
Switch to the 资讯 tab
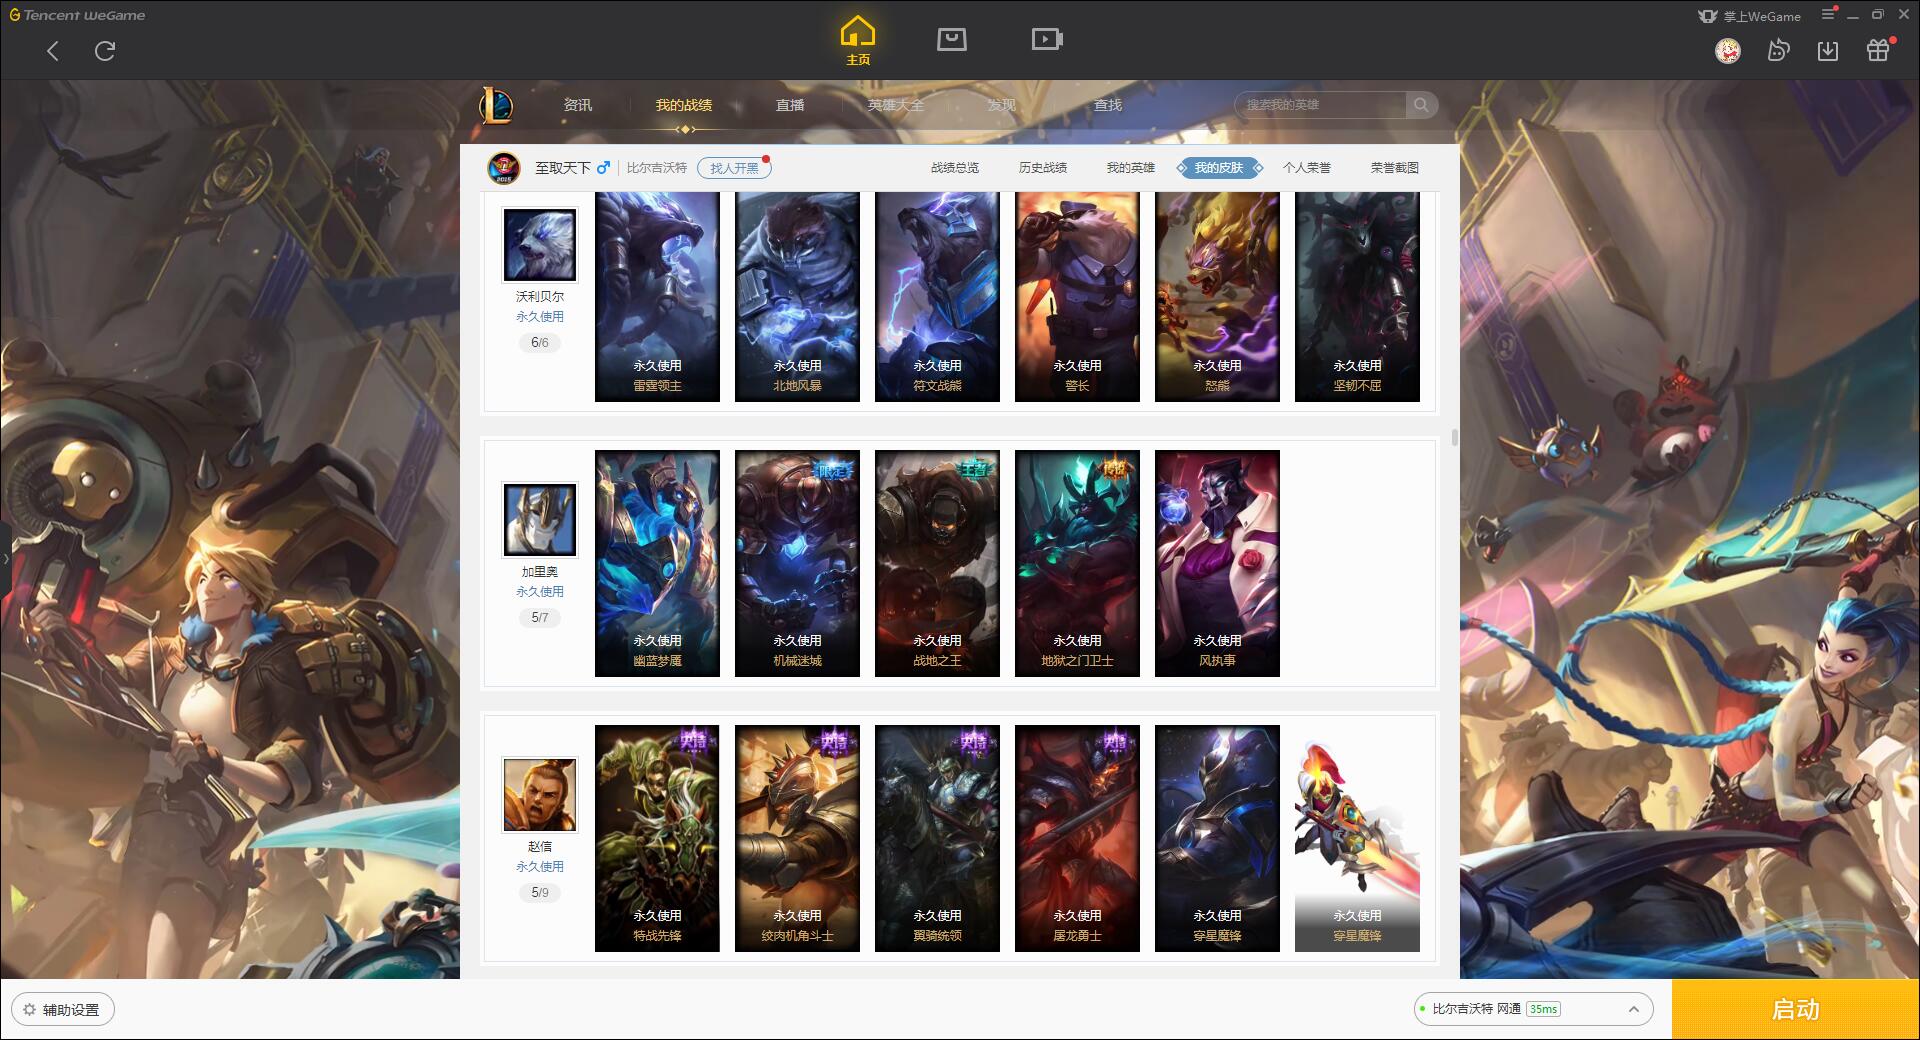click(x=578, y=105)
